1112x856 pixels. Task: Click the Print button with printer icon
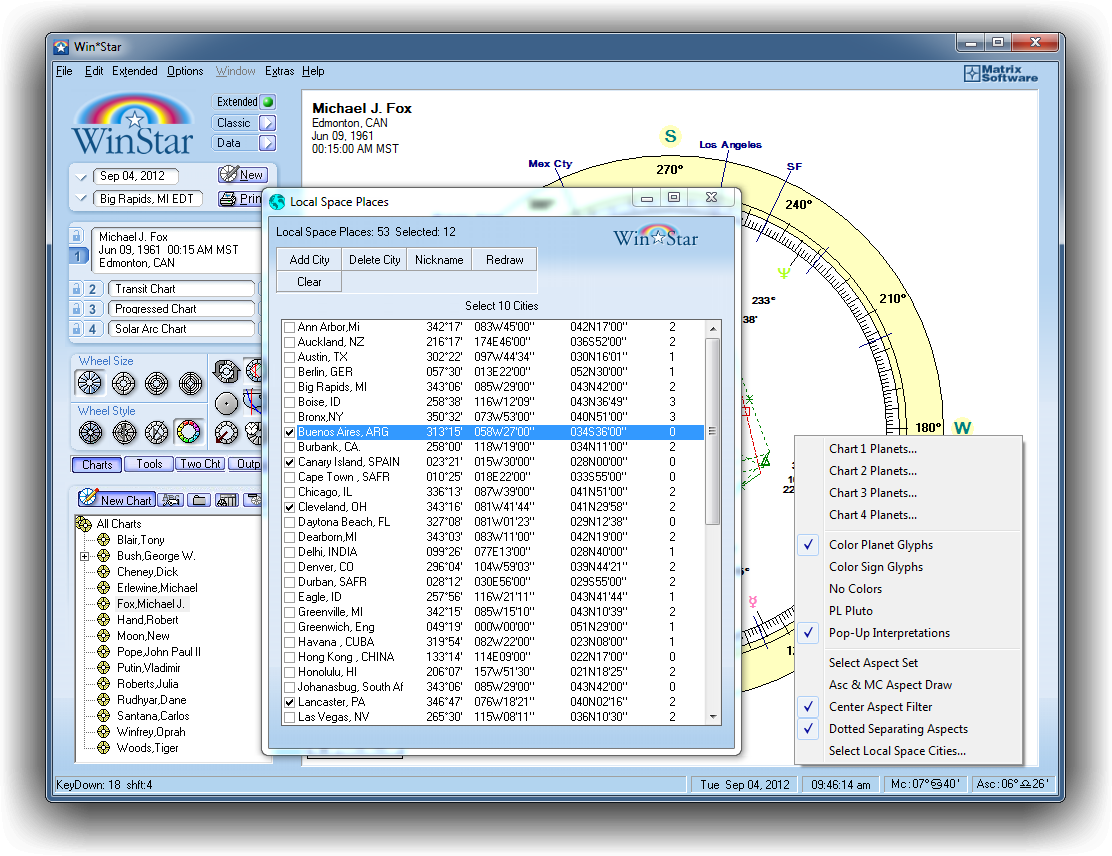[240, 199]
